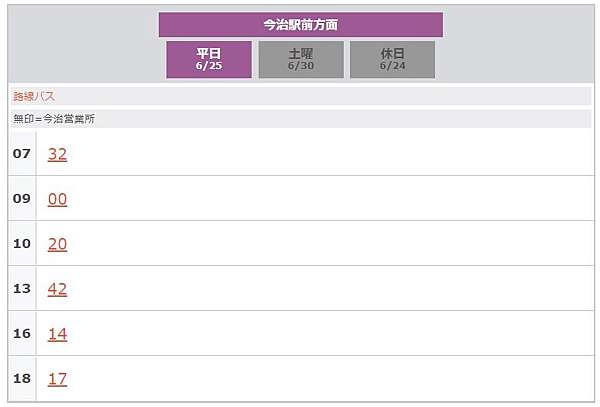Open the 07:32 departure link

click(57, 154)
